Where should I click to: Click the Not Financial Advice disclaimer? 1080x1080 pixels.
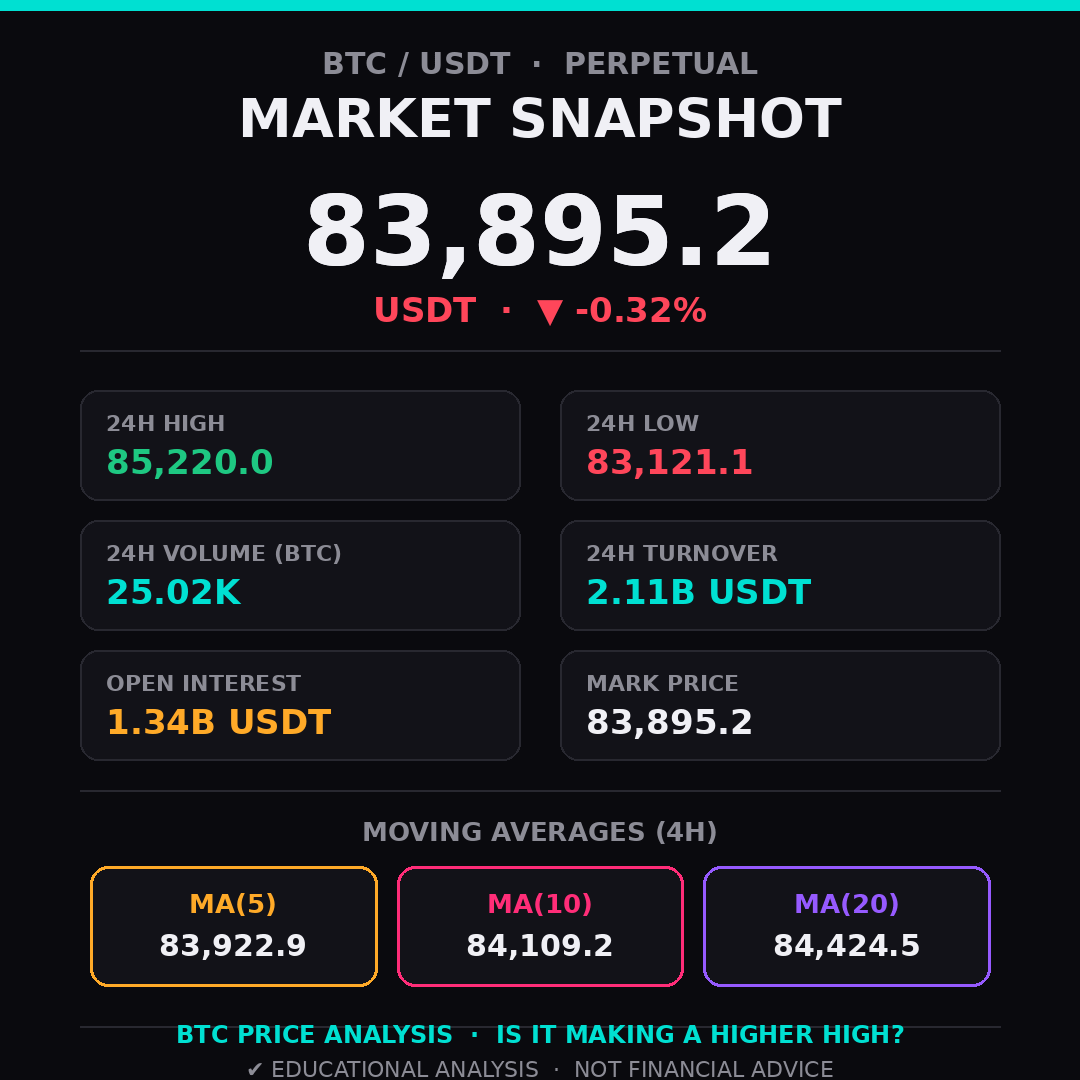point(704,1069)
